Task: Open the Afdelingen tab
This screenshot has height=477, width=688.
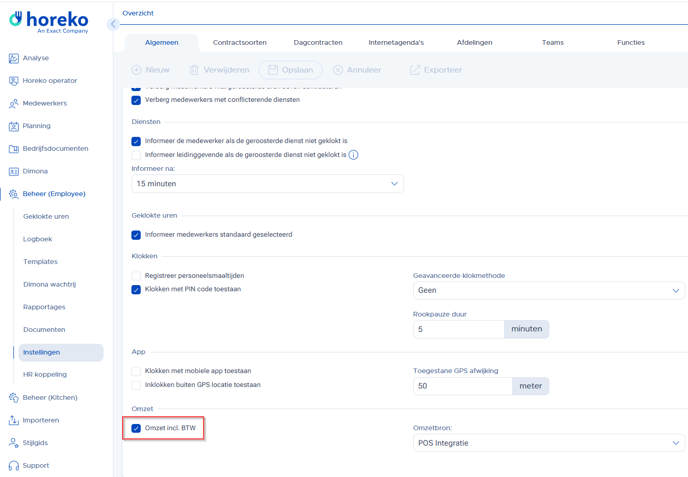Action: (x=474, y=43)
